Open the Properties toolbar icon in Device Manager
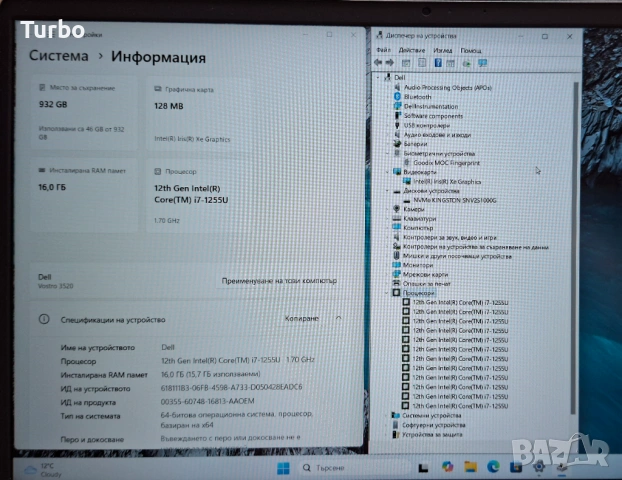The width and height of the screenshot is (622, 480). pos(422,63)
